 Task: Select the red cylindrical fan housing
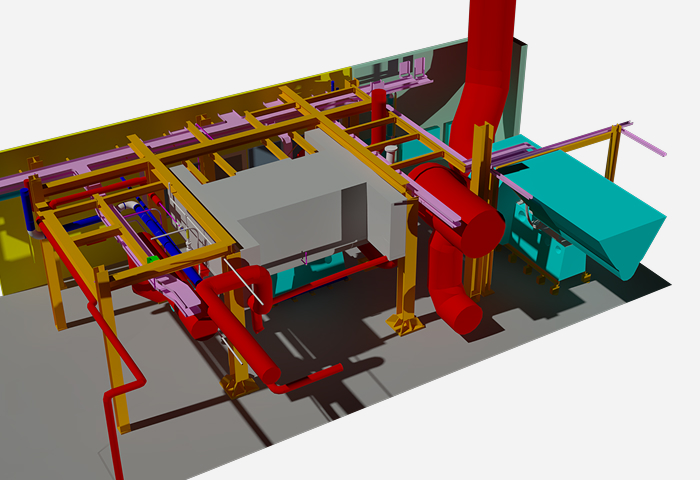[462, 212]
